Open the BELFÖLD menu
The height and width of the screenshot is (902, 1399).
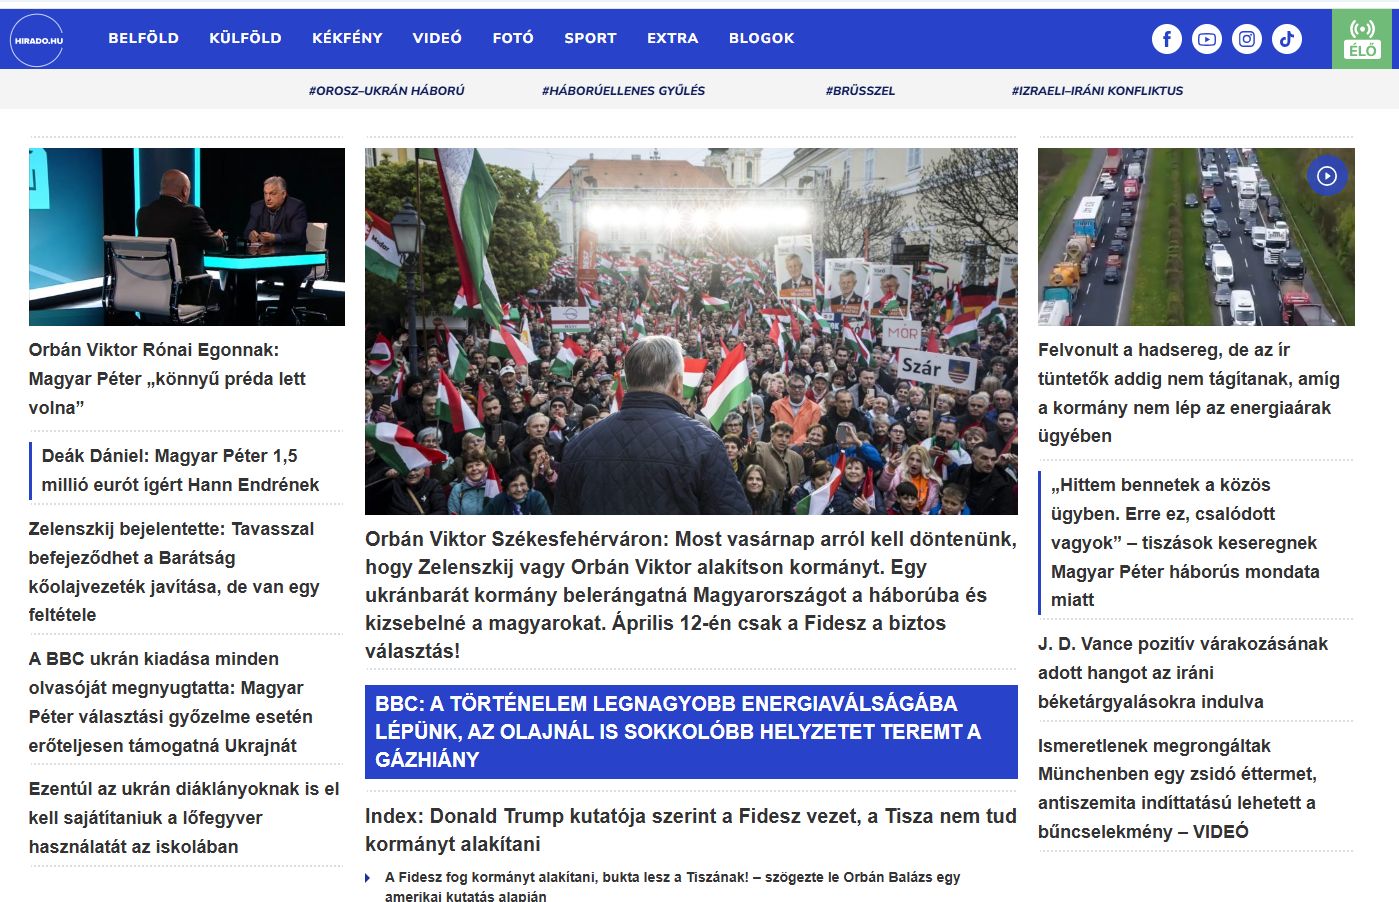pyautogui.click(x=143, y=38)
